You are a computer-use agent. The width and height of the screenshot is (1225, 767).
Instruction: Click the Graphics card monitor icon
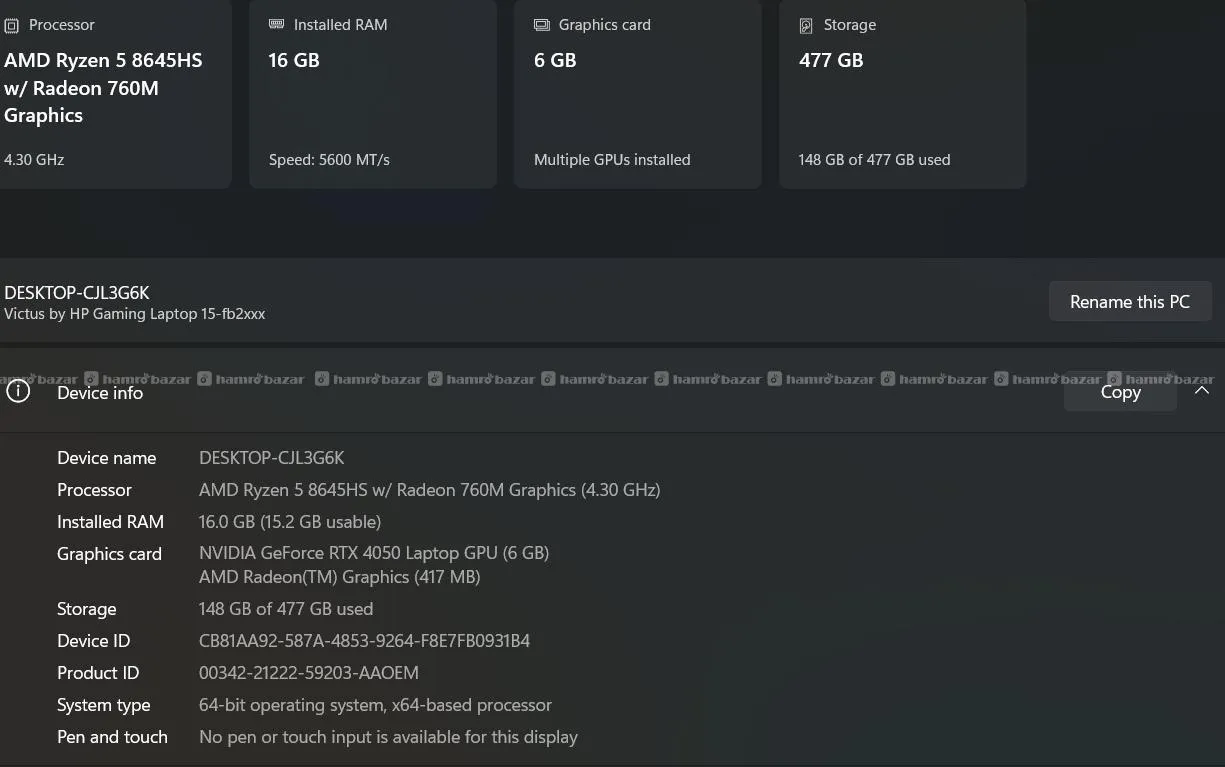tap(542, 25)
